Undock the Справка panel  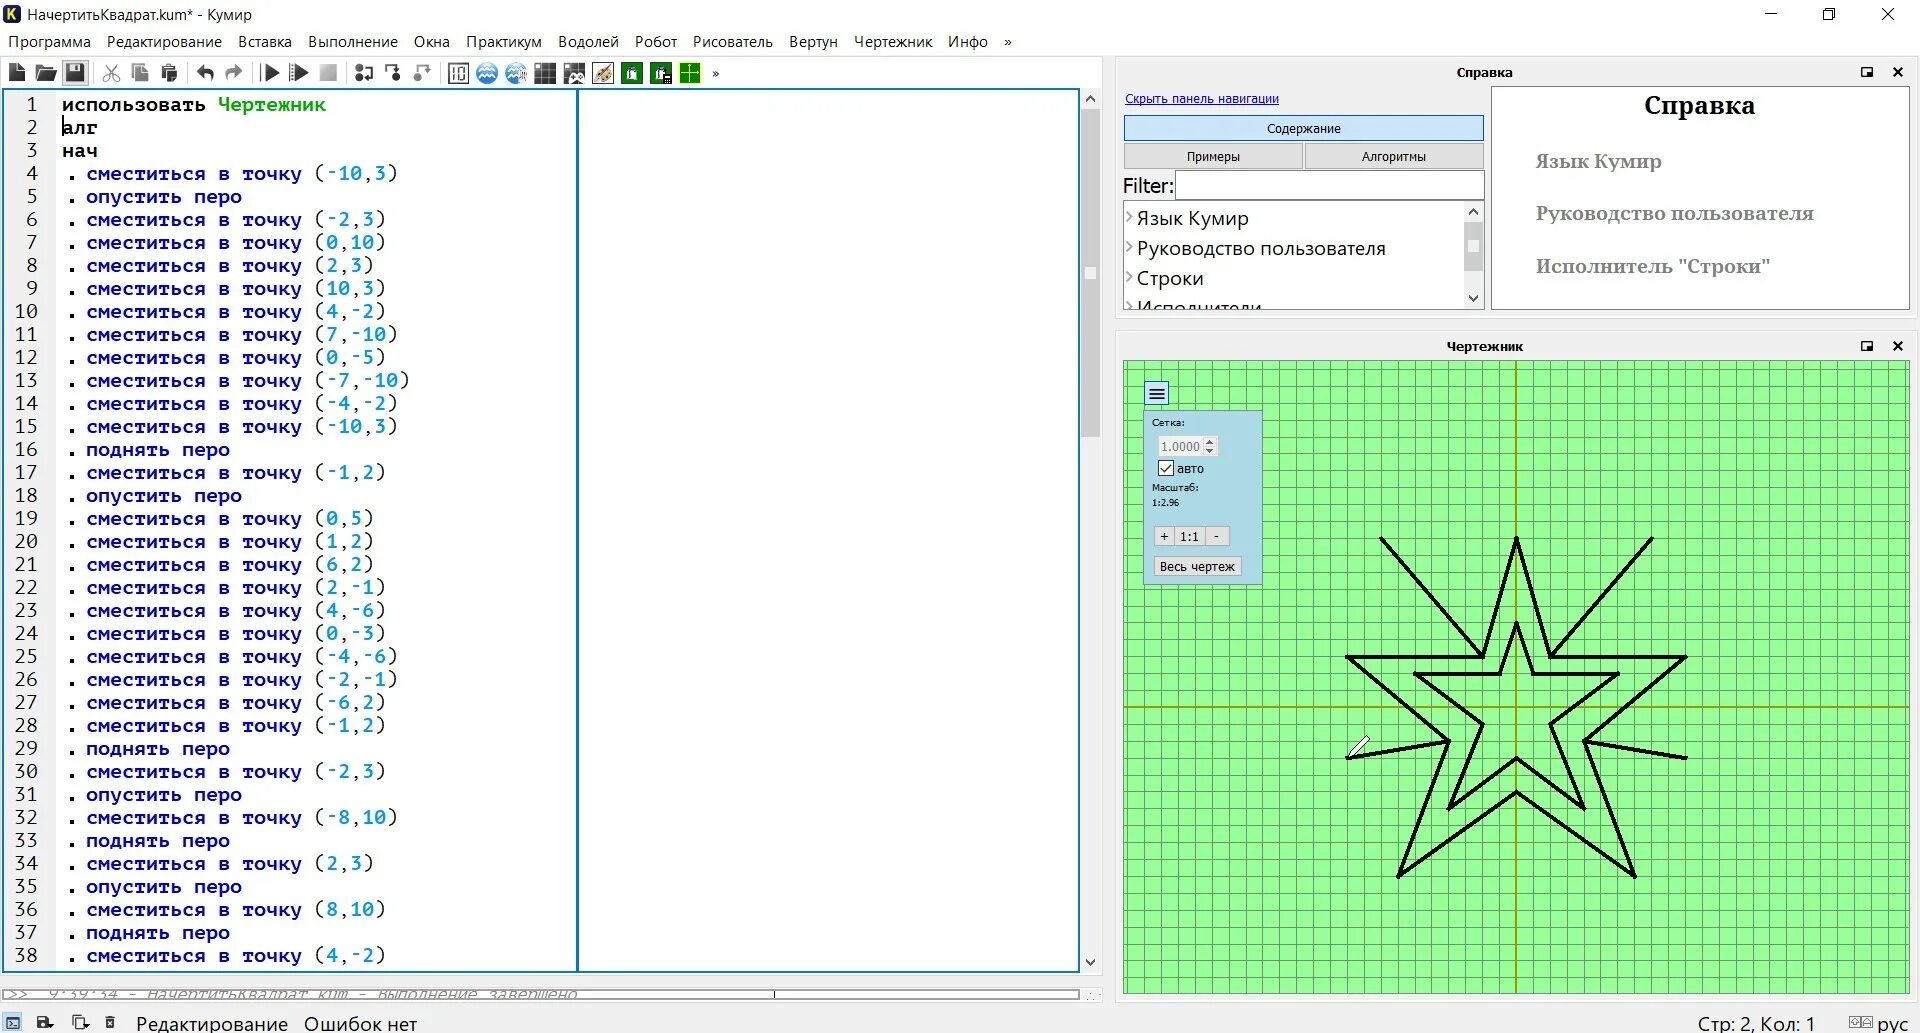click(1866, 72)
